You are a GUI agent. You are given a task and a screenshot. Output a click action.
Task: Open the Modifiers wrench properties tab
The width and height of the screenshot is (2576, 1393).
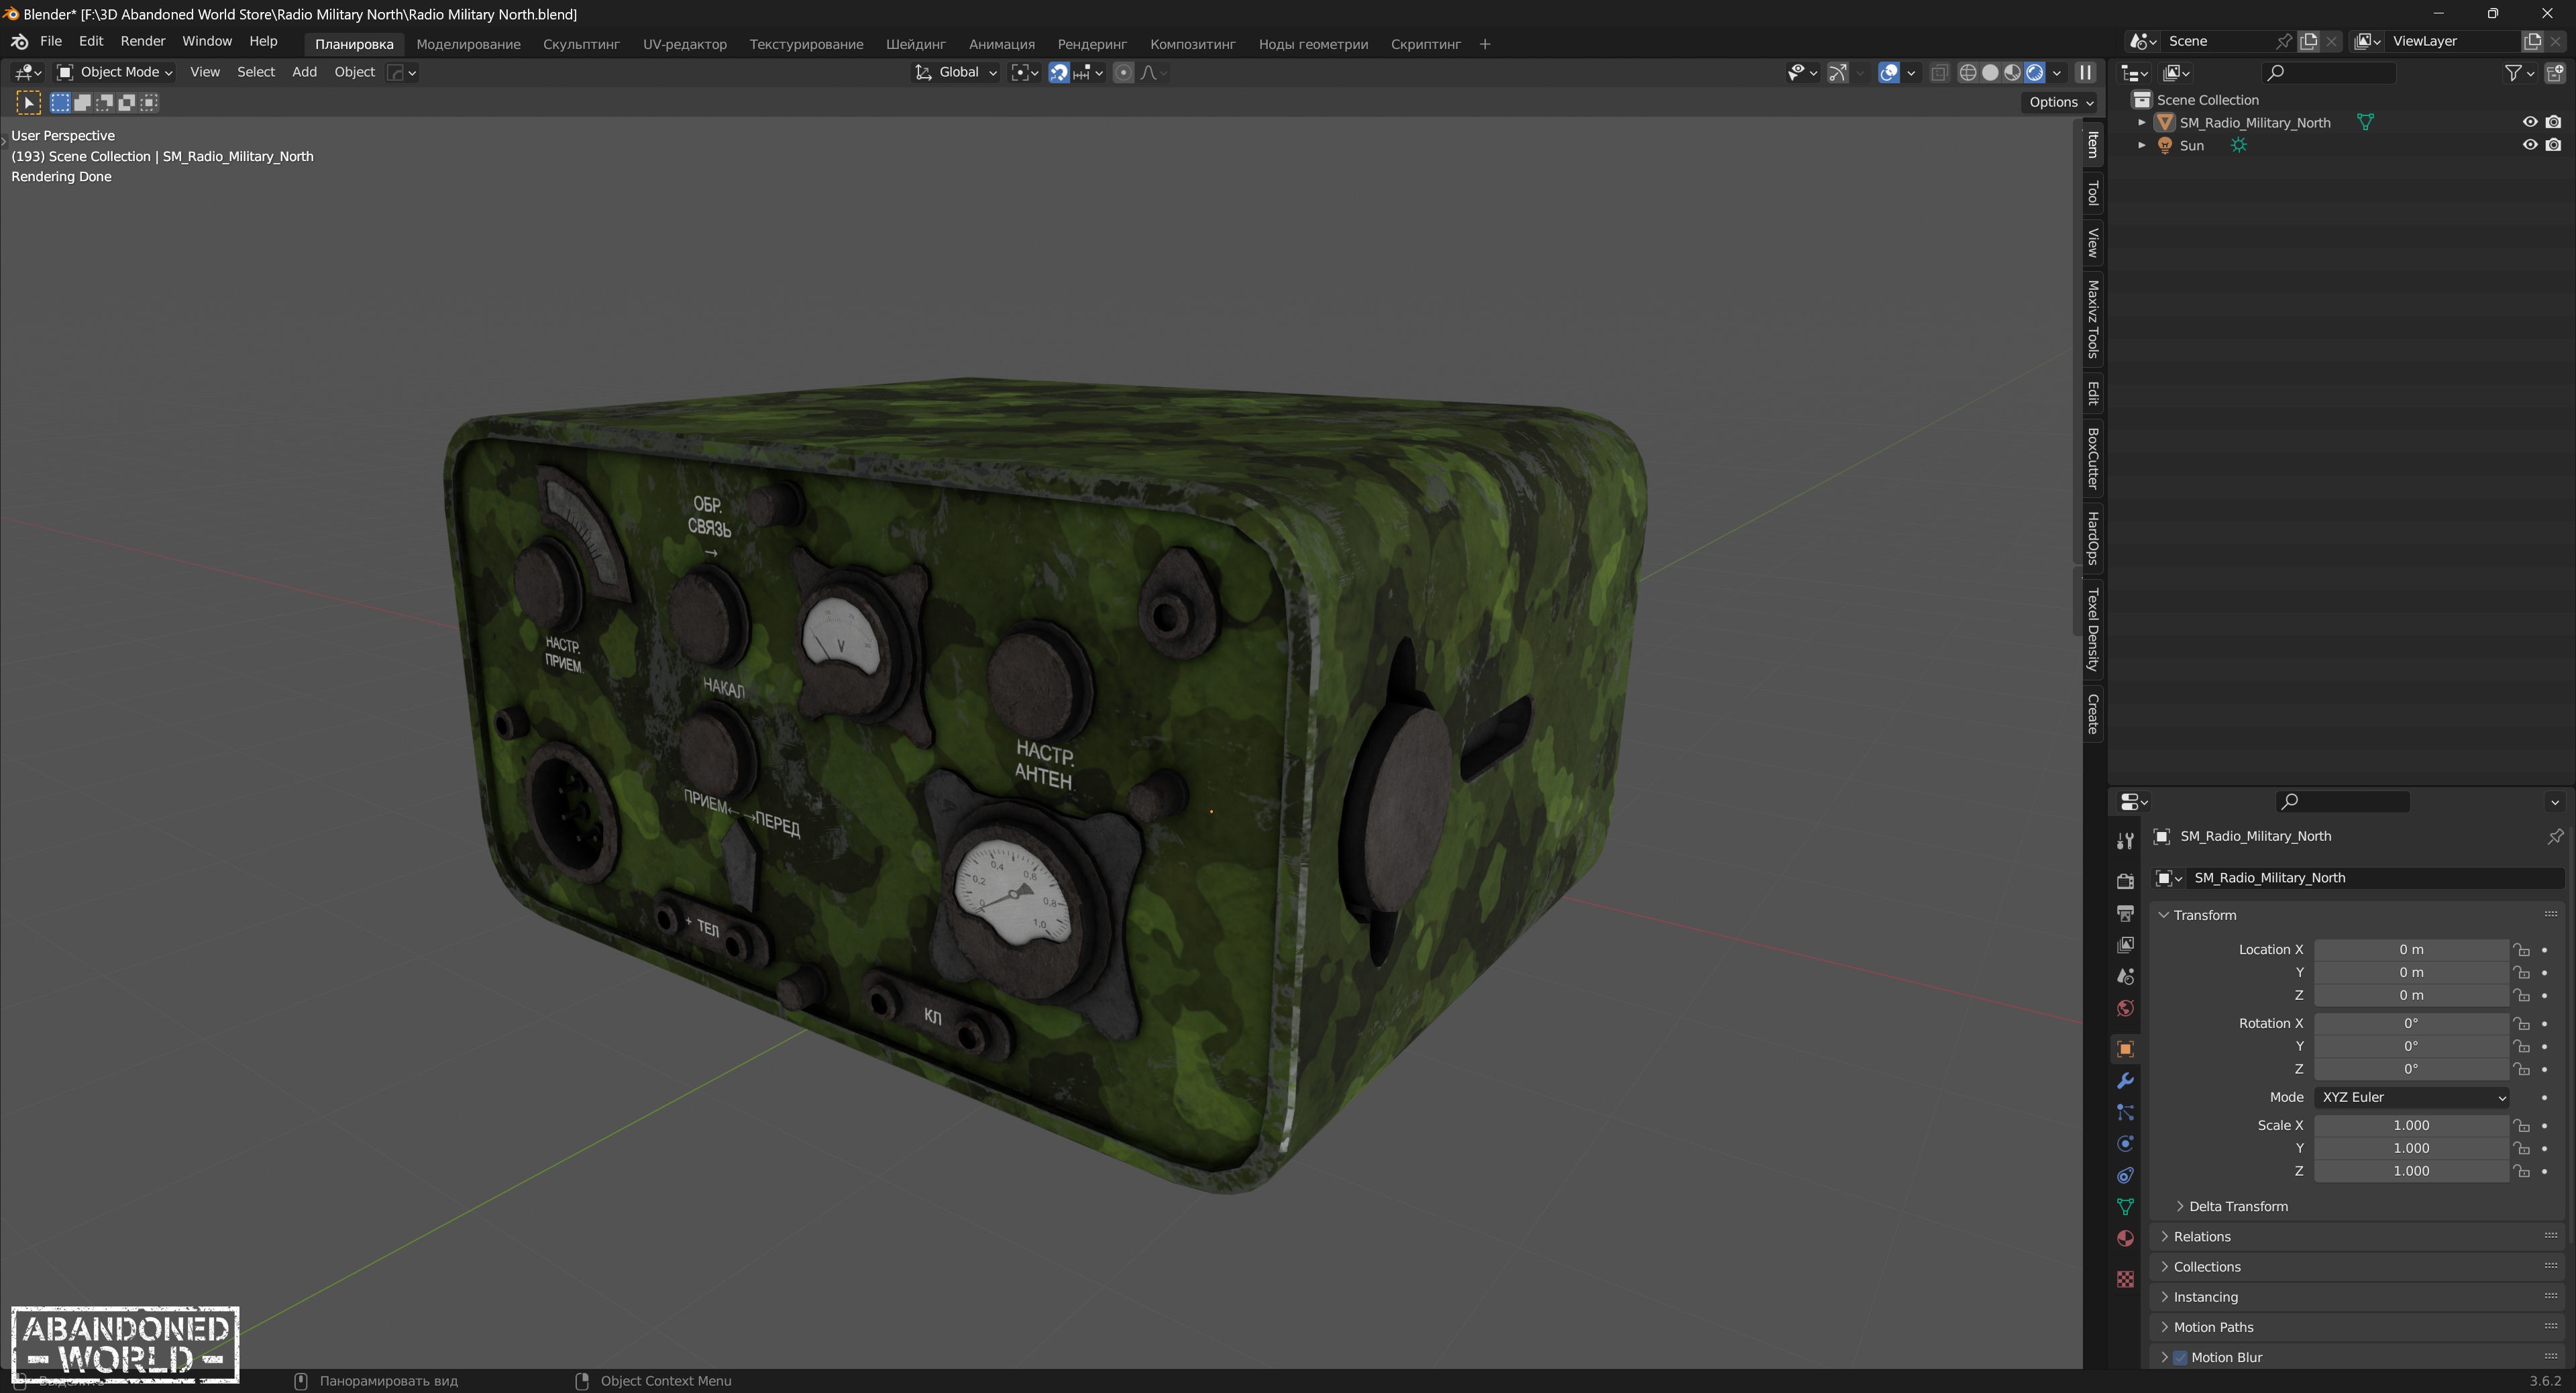2125,1081
